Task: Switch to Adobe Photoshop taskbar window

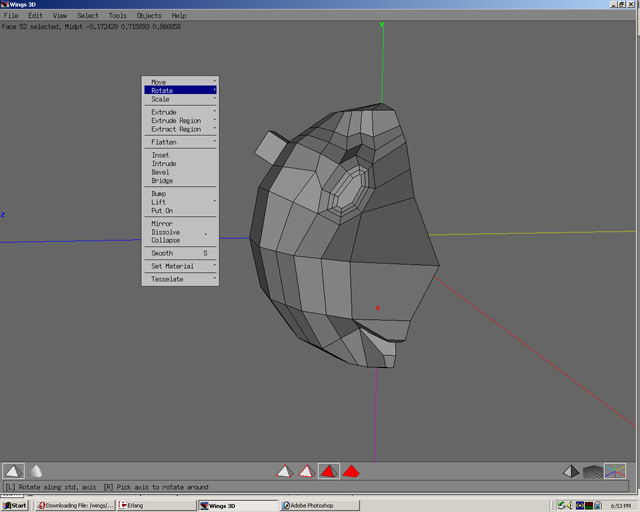Action: click(320, 505)
